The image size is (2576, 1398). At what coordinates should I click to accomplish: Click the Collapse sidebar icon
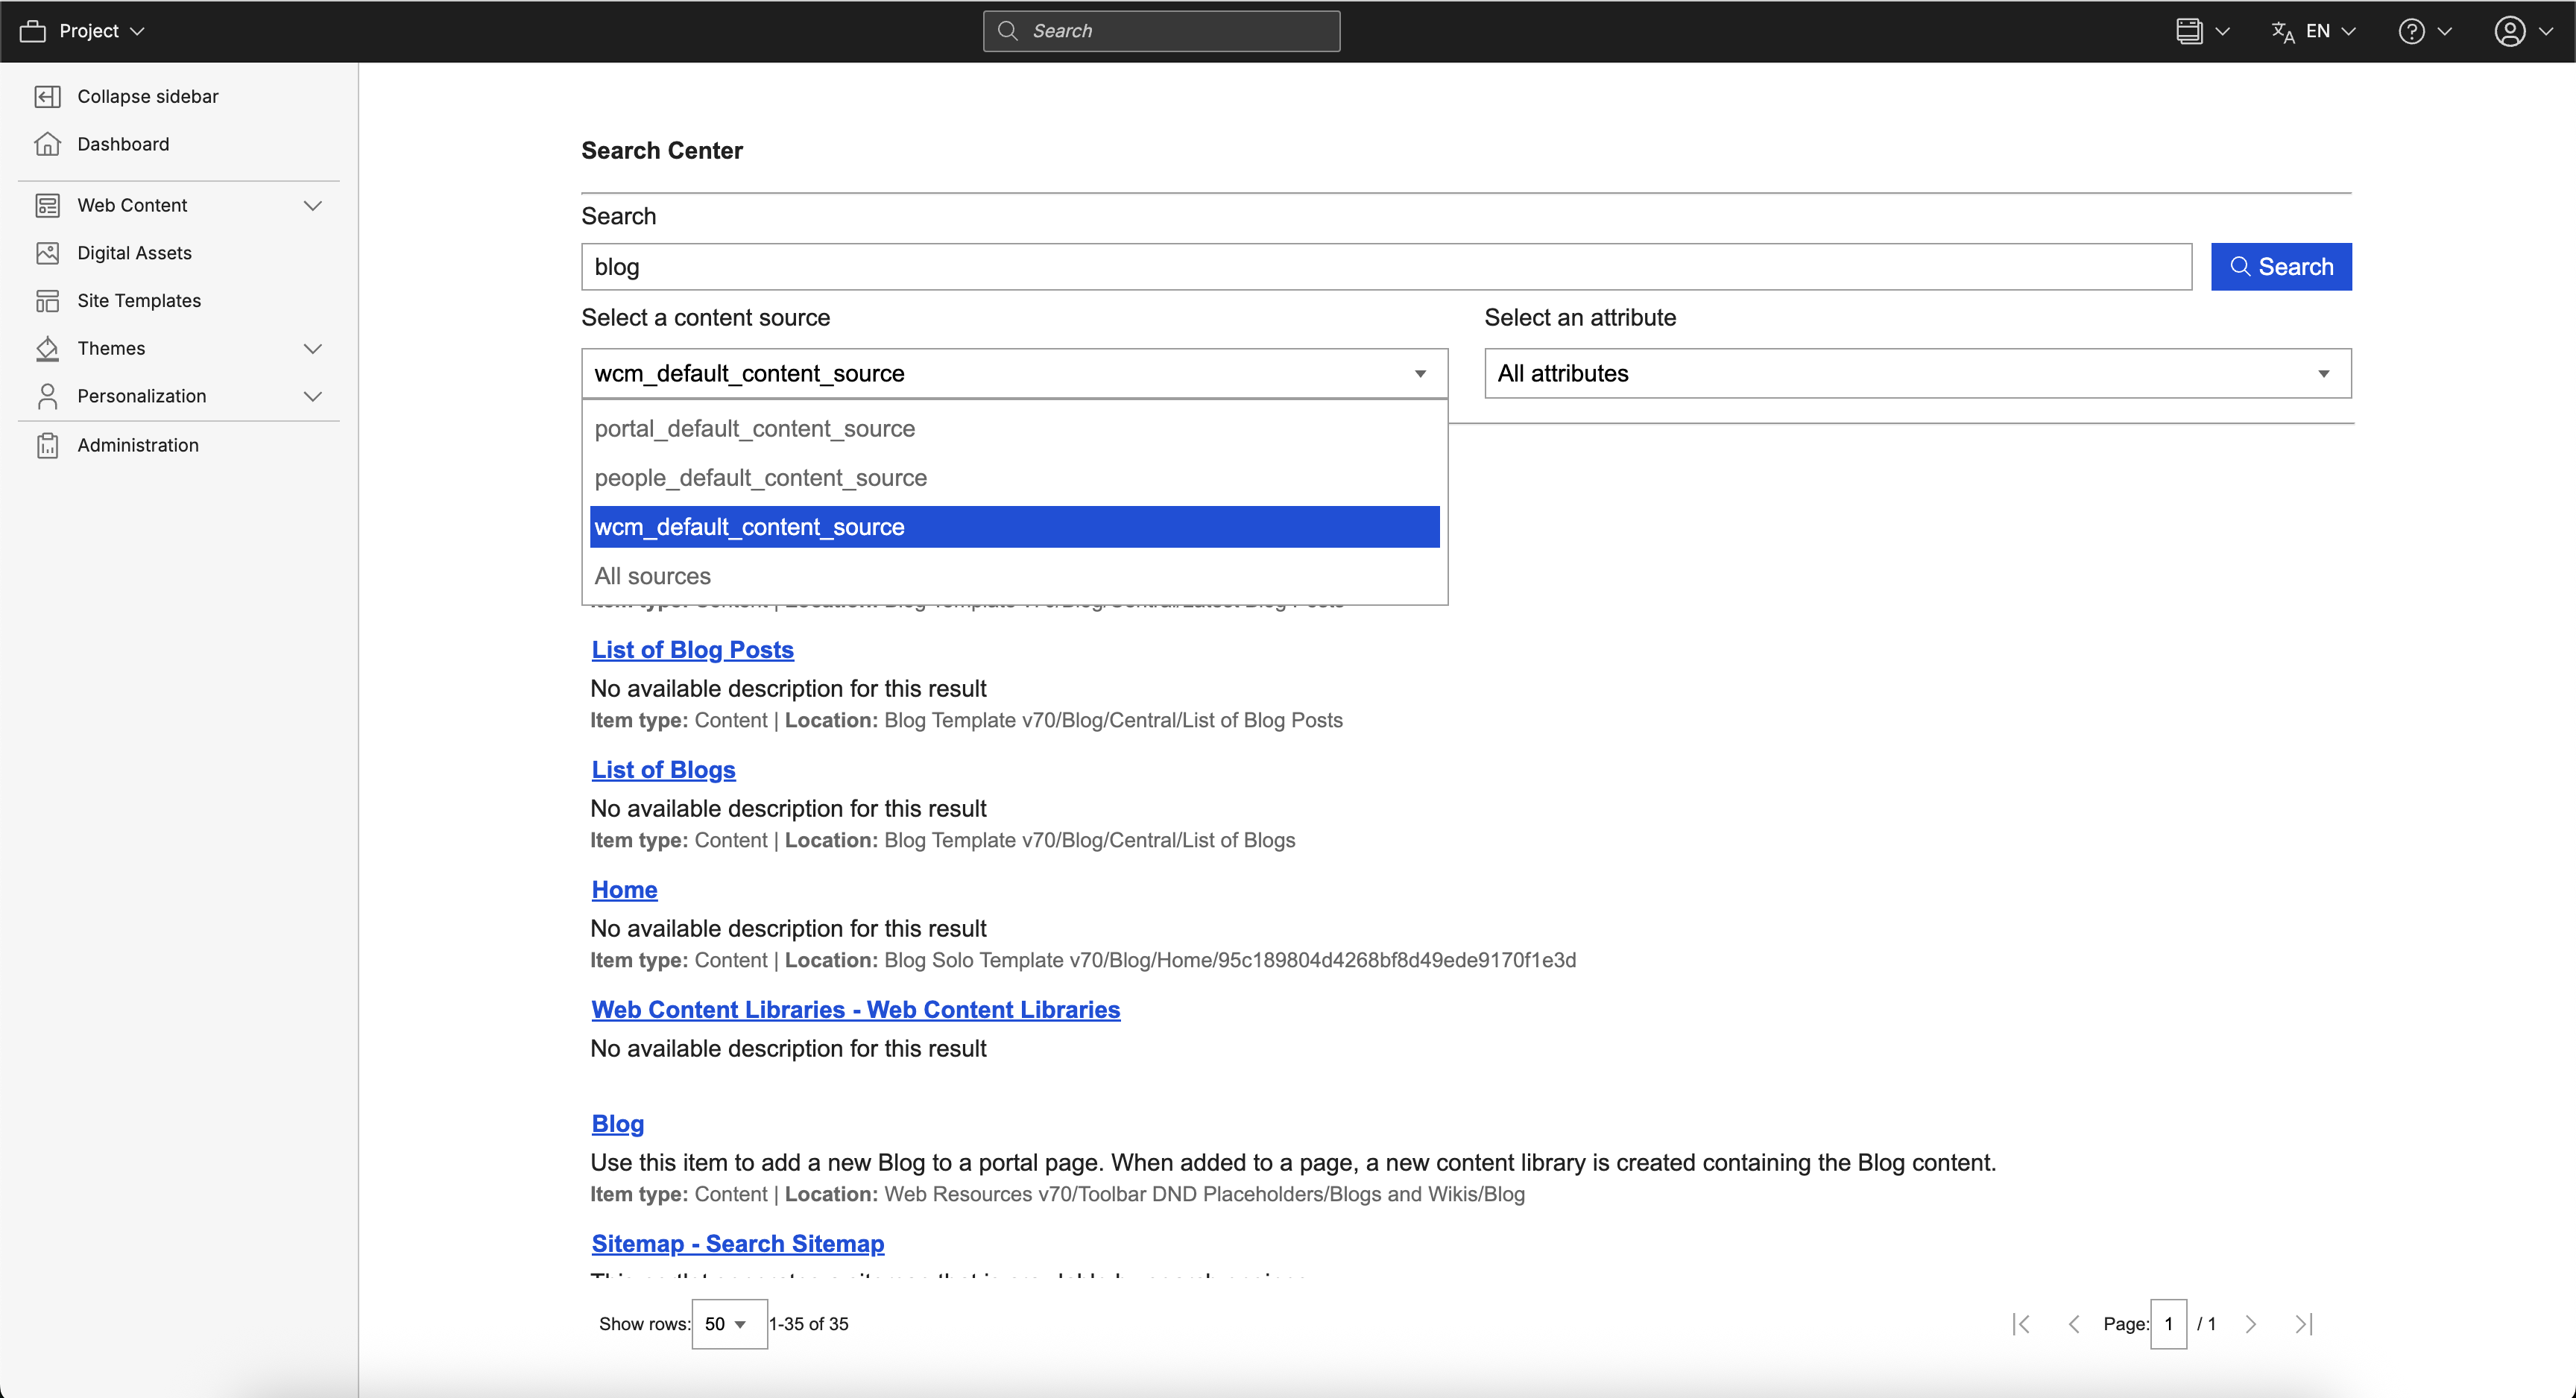click(47, 97)
